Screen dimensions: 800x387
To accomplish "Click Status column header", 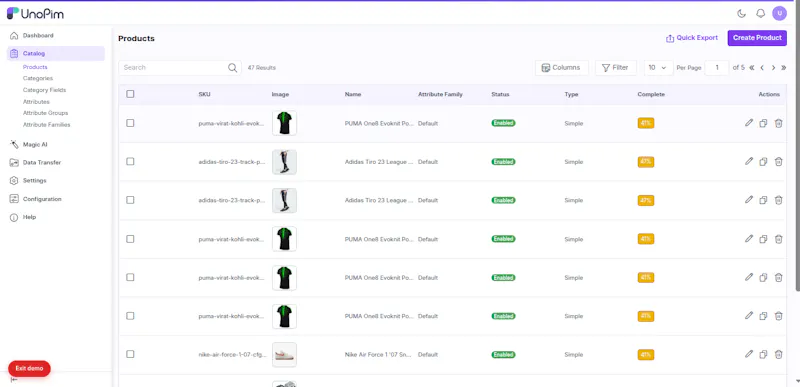I will 500,94.
